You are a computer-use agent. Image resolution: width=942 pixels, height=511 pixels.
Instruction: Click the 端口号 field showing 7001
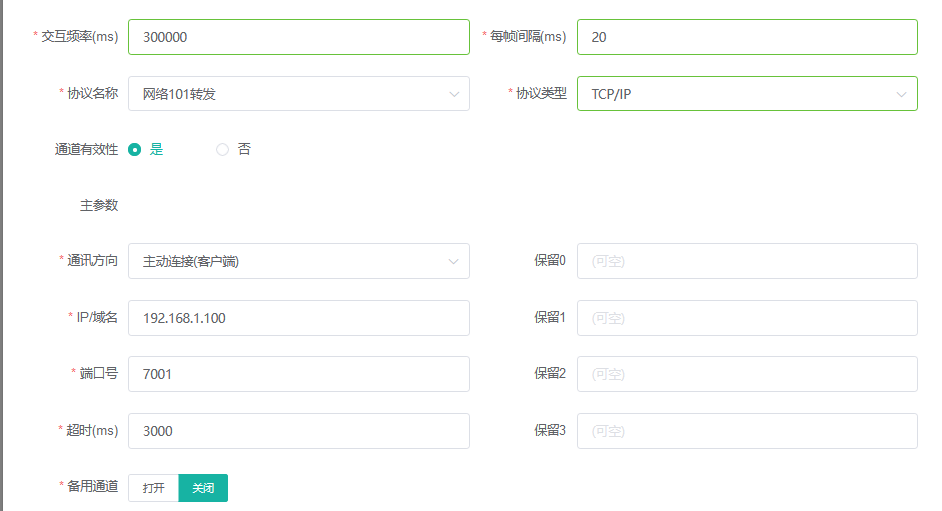tap(299, 374)
